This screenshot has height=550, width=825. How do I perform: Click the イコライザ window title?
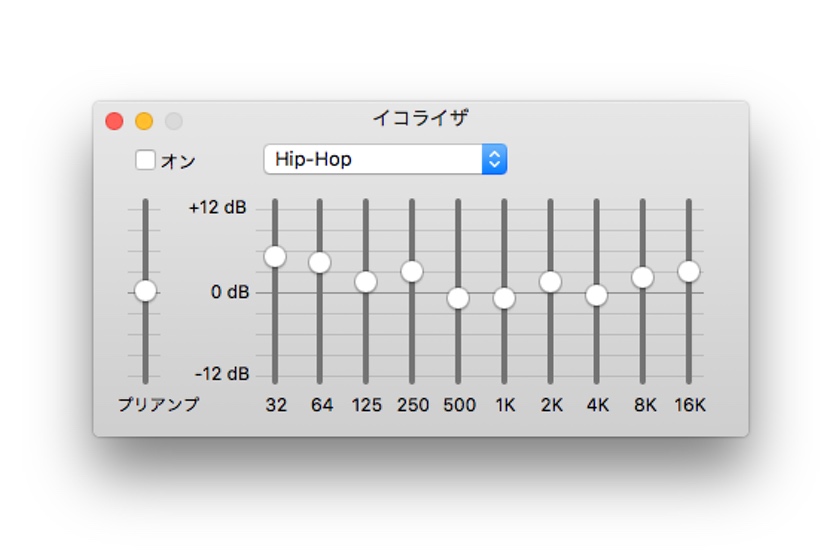click(420, 117)
